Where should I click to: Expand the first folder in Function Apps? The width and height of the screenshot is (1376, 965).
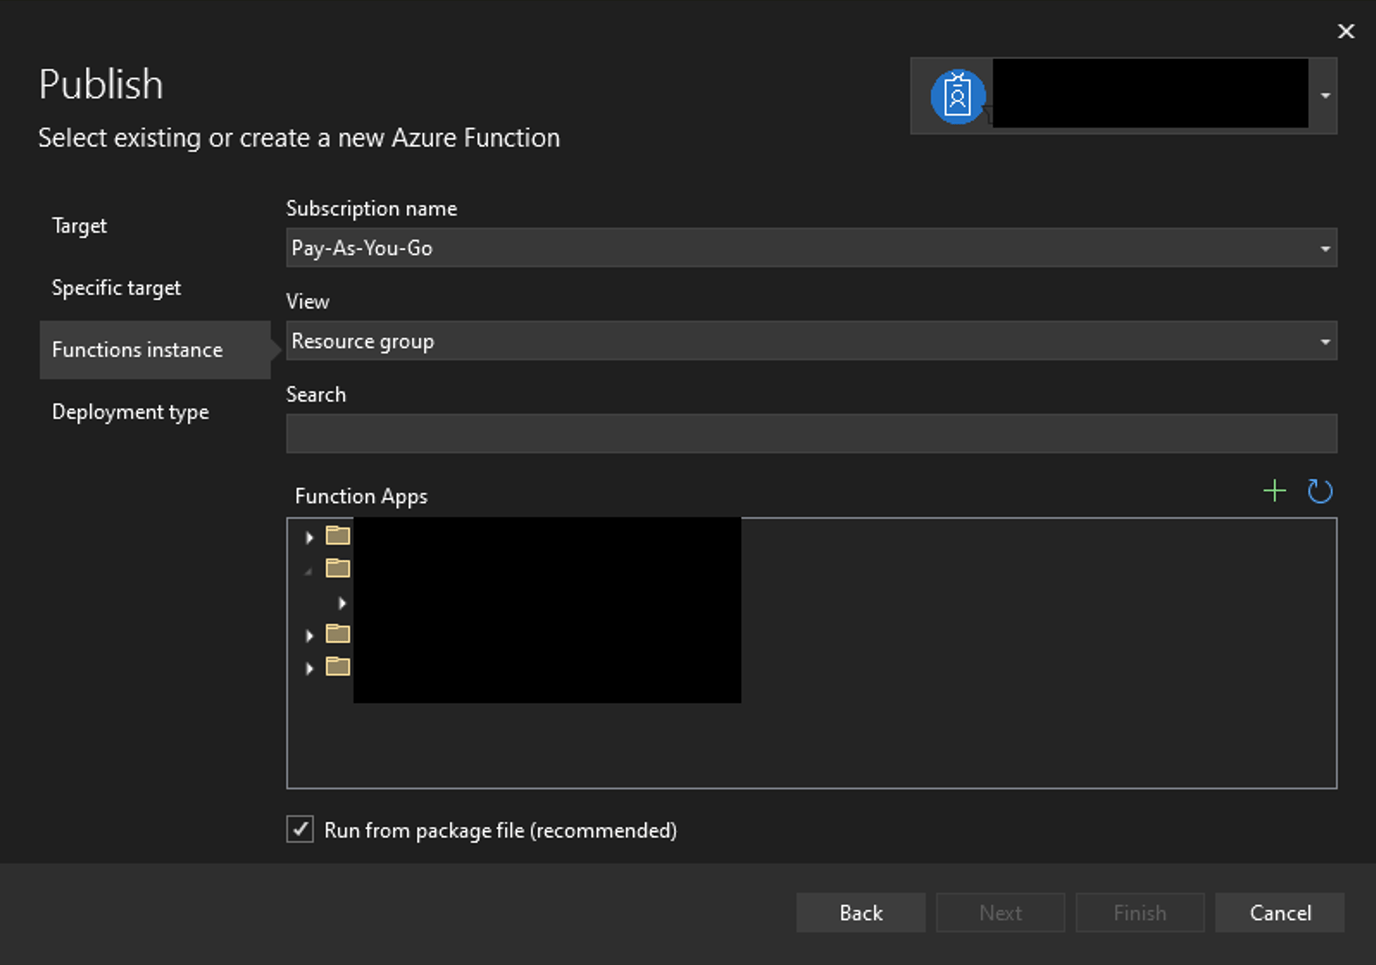309,537
